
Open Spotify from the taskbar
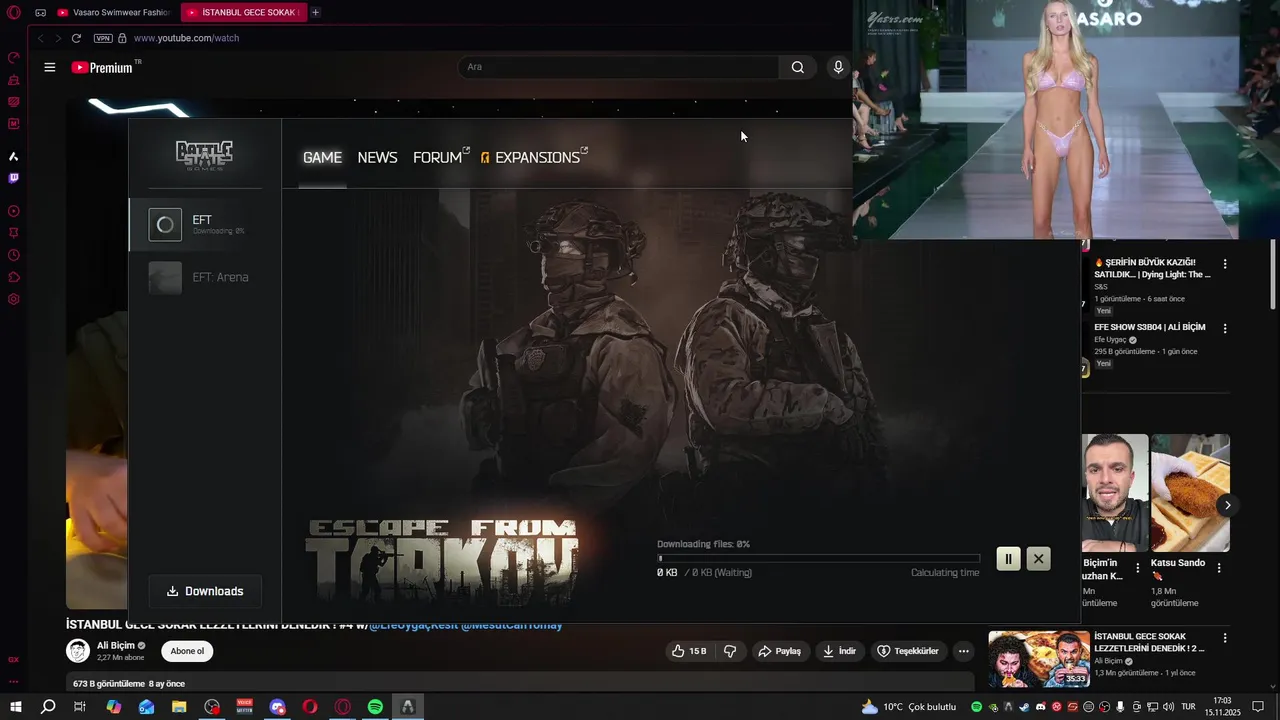point(375,707)
